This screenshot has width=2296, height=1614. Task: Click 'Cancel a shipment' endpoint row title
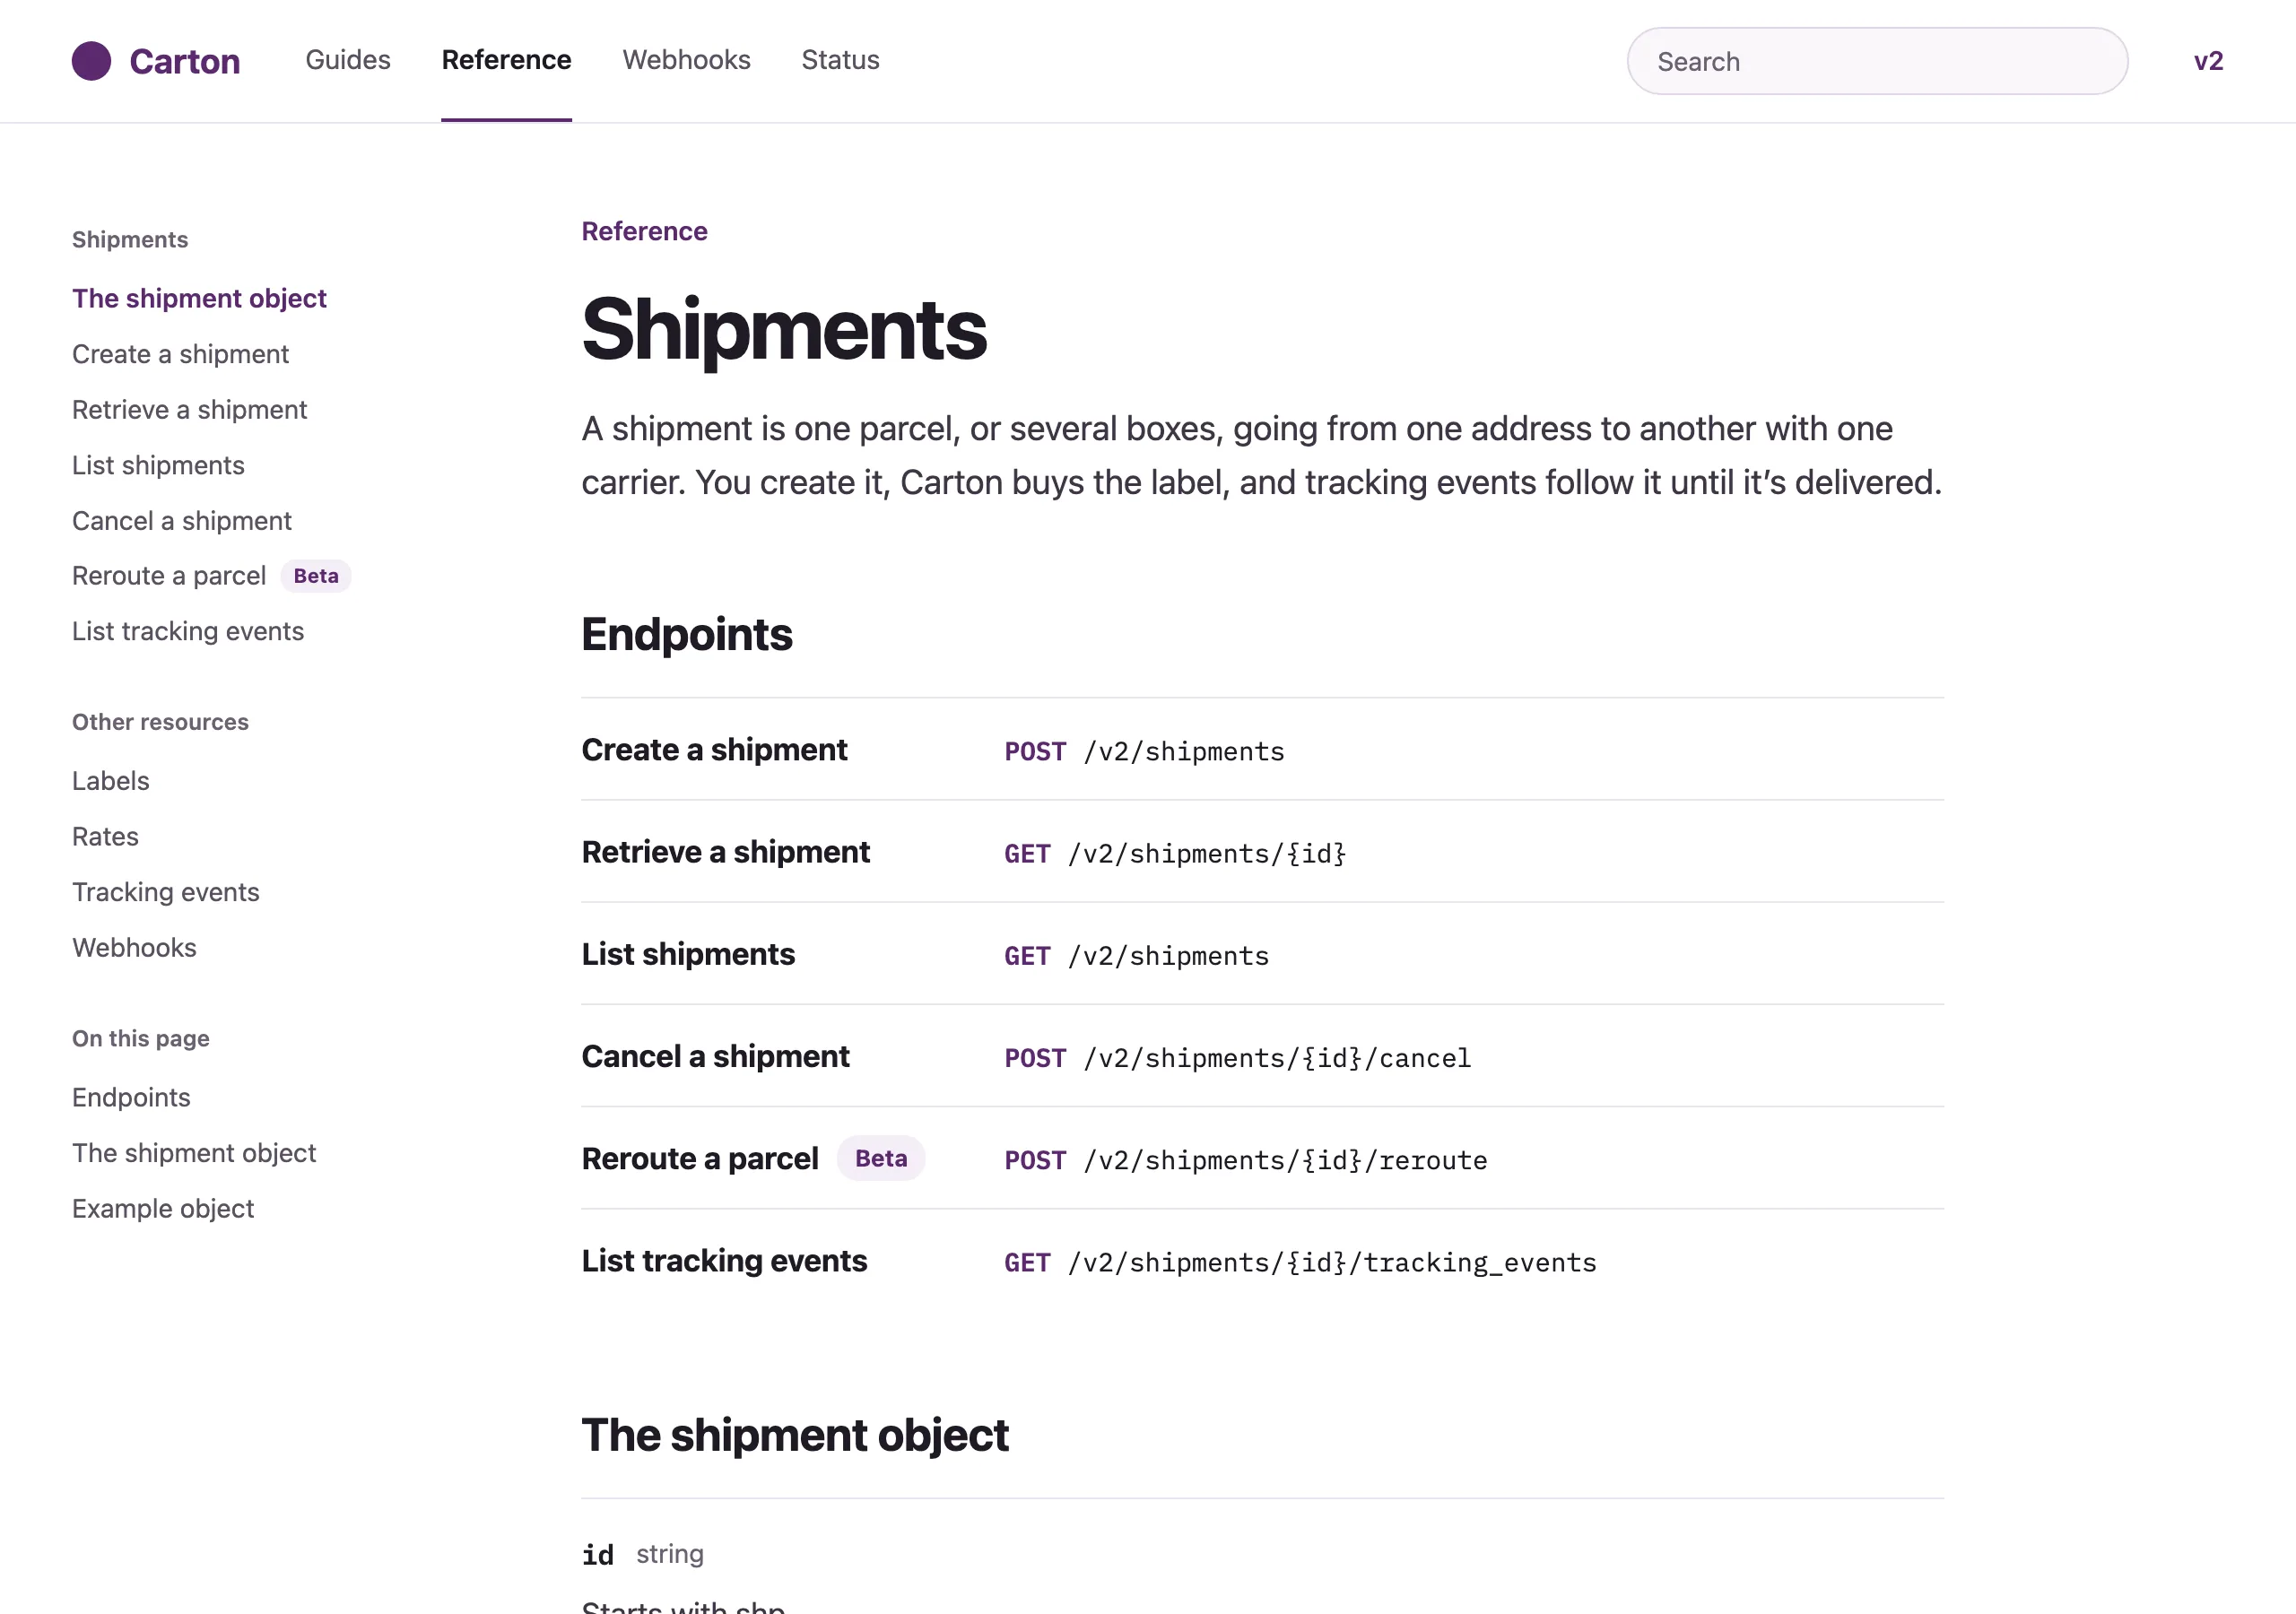click(x=715, y=1056)
